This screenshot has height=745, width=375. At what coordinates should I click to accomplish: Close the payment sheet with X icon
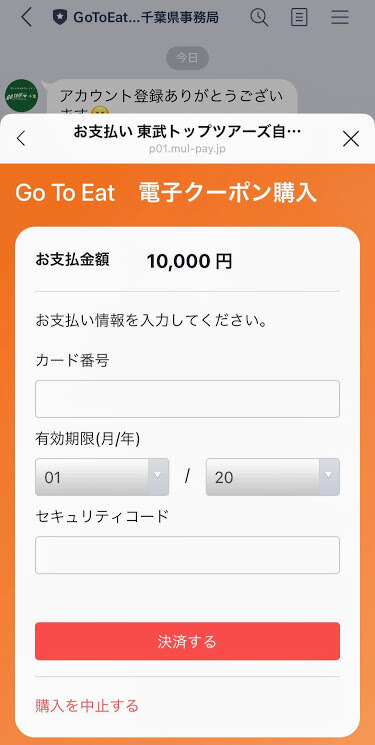click(x=351, y=138)
